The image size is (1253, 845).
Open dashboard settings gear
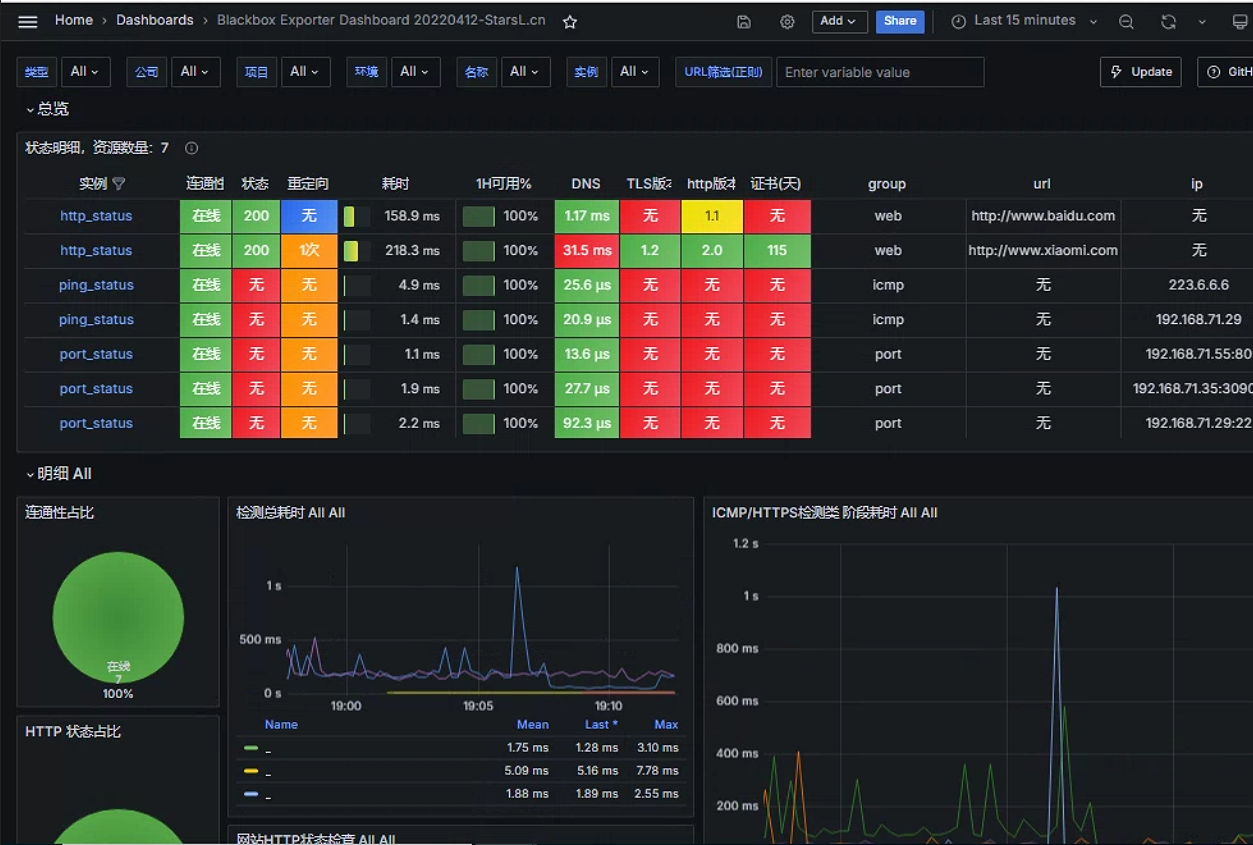787,21
